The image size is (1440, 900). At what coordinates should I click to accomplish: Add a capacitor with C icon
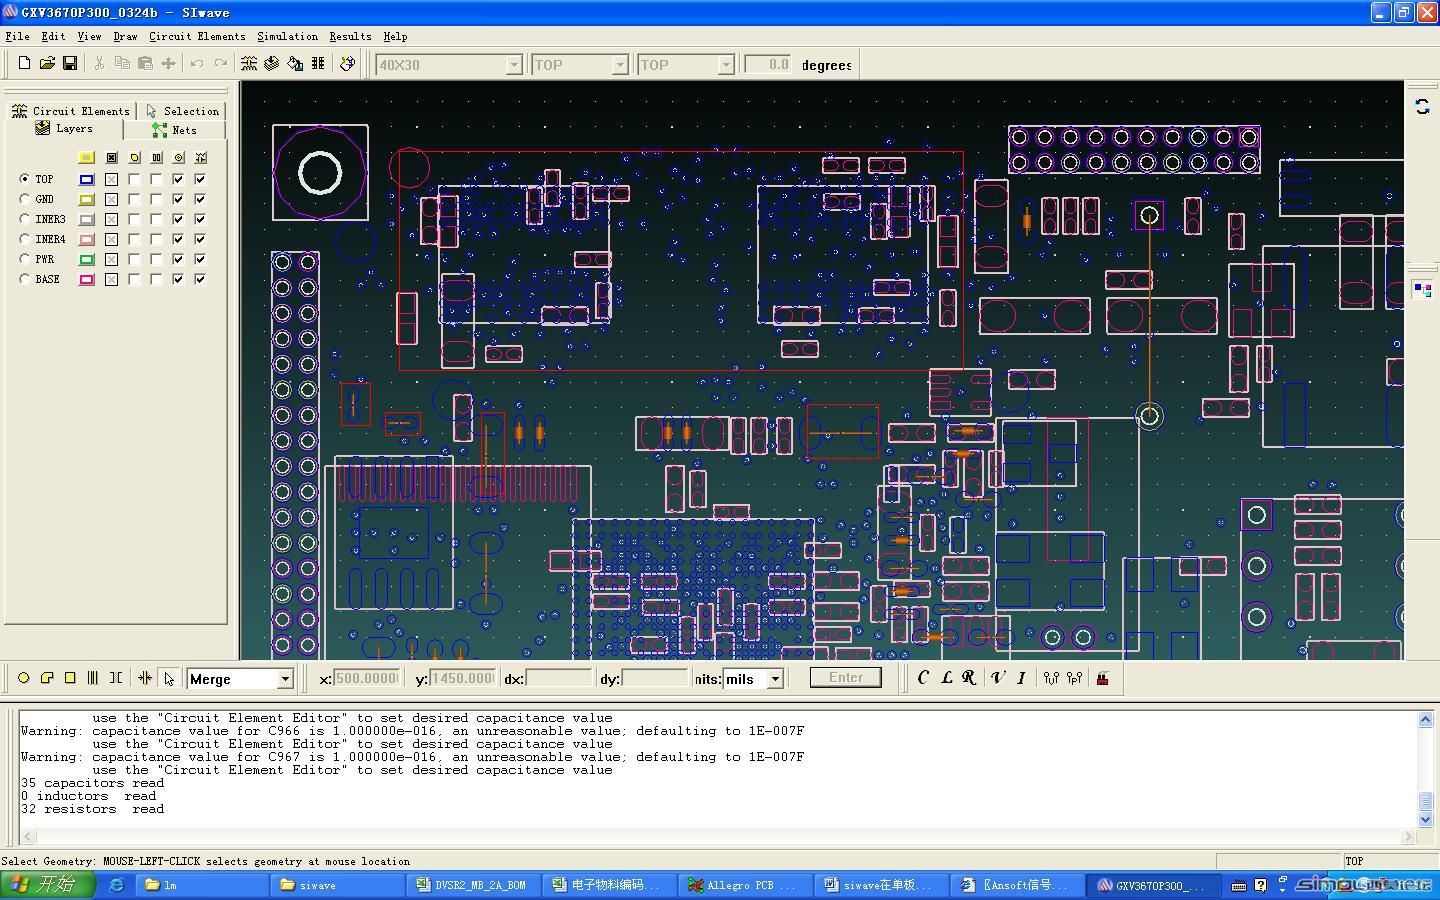pos(923,678)
